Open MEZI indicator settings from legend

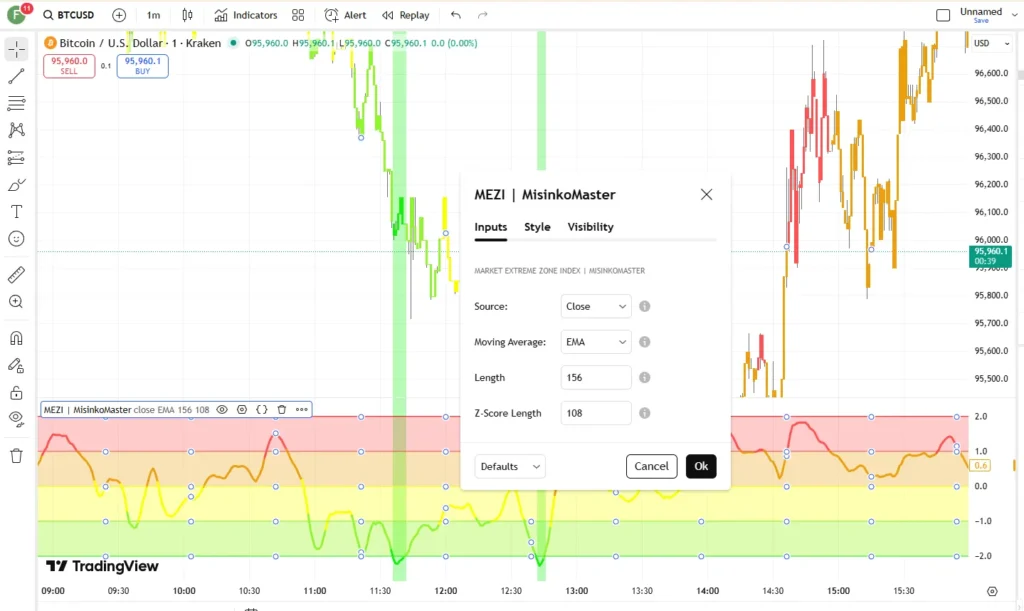(x=242, y=410)
